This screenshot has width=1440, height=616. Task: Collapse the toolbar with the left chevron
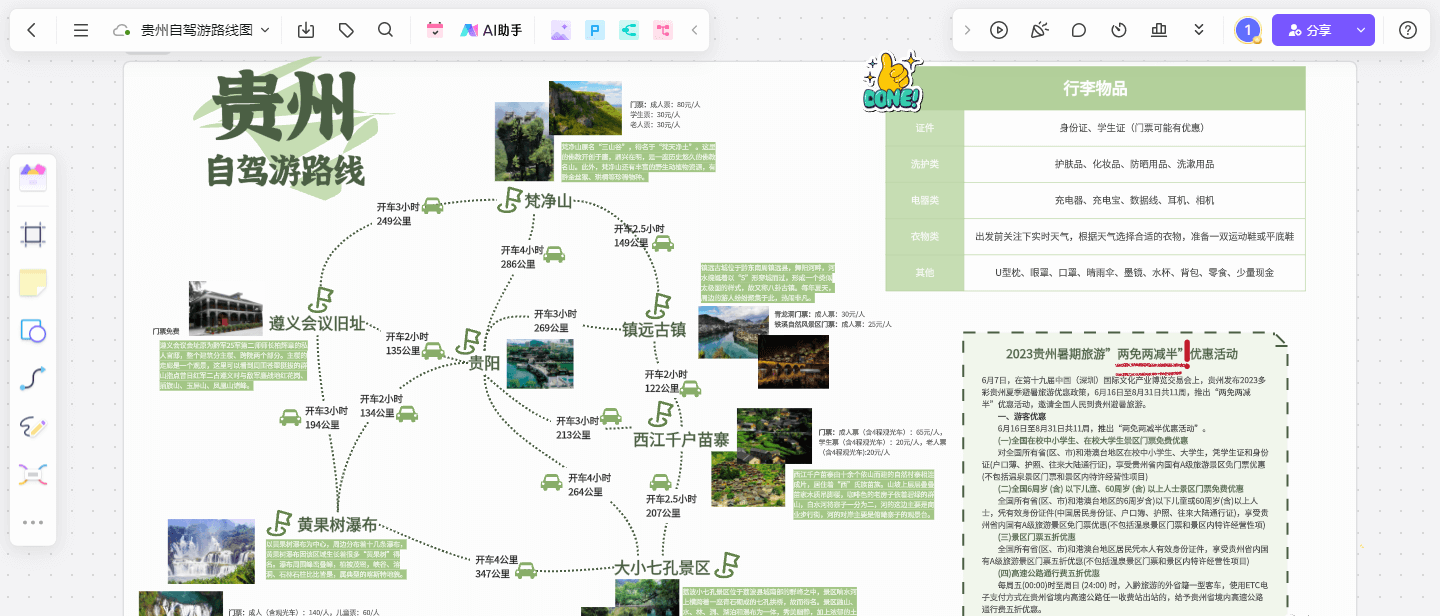pyautogui.click(x=694, y=30)
